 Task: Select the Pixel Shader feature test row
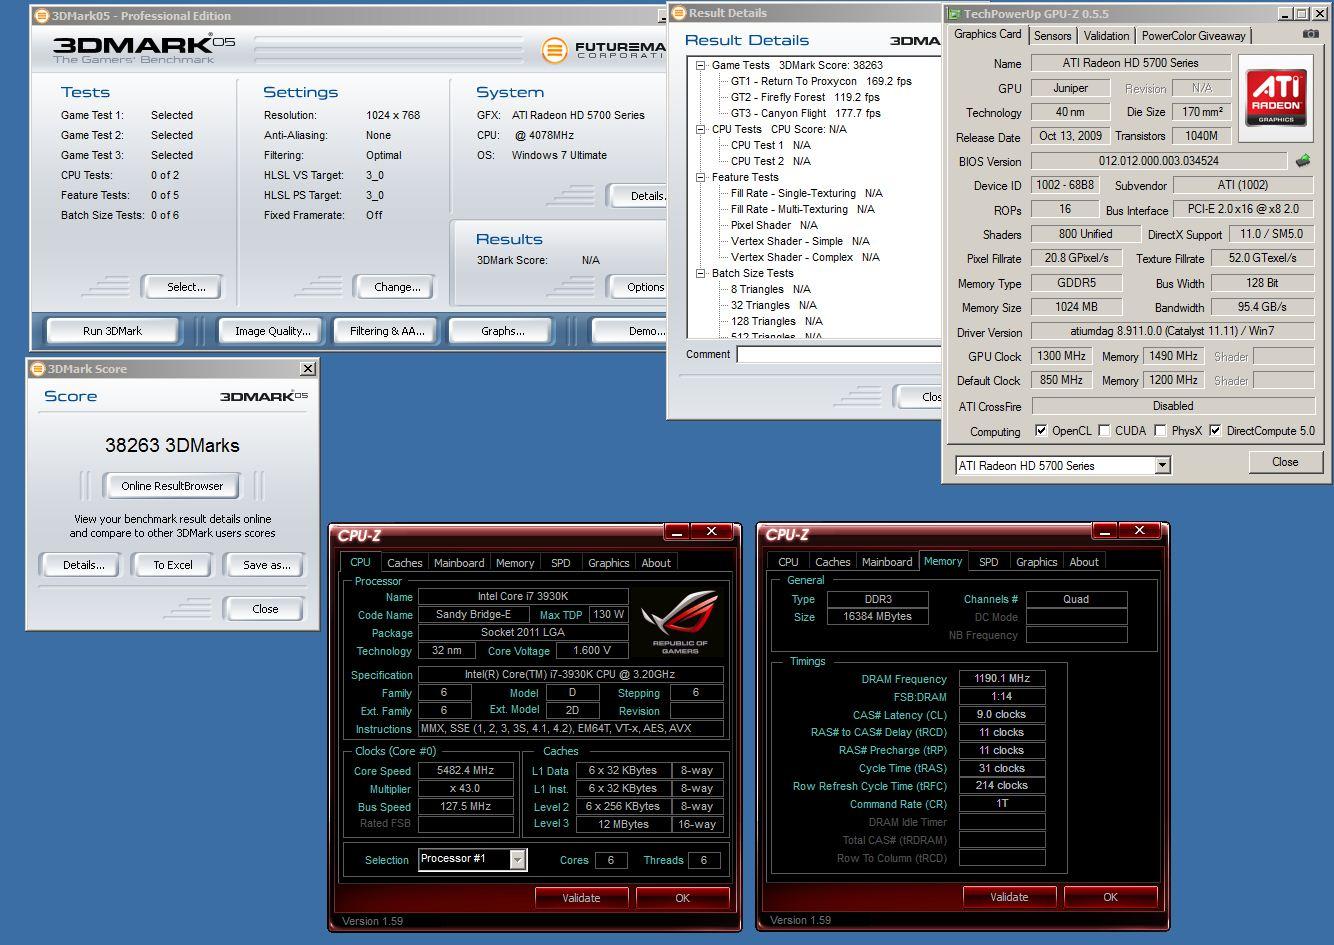click(774, 225)
